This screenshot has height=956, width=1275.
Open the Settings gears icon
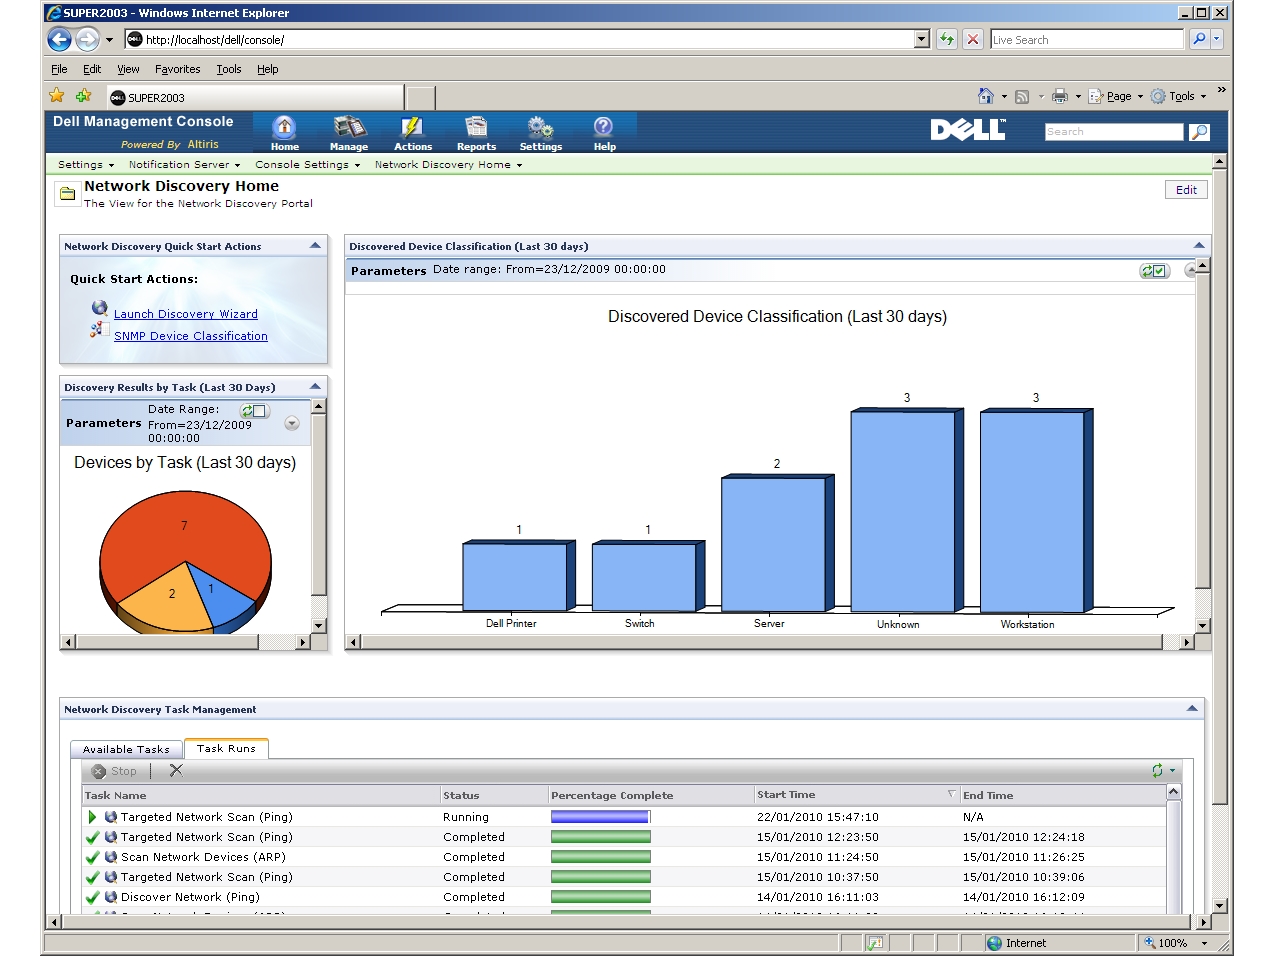click(540, 131)
